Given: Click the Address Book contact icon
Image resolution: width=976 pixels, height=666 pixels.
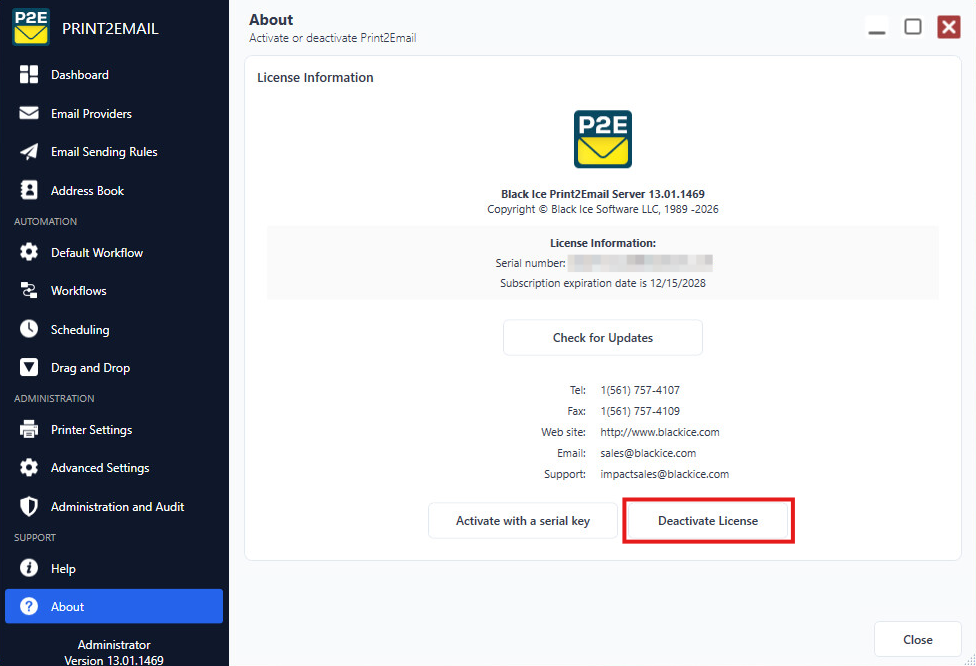Looking at the screenshot, I should (x=29, y=190).
